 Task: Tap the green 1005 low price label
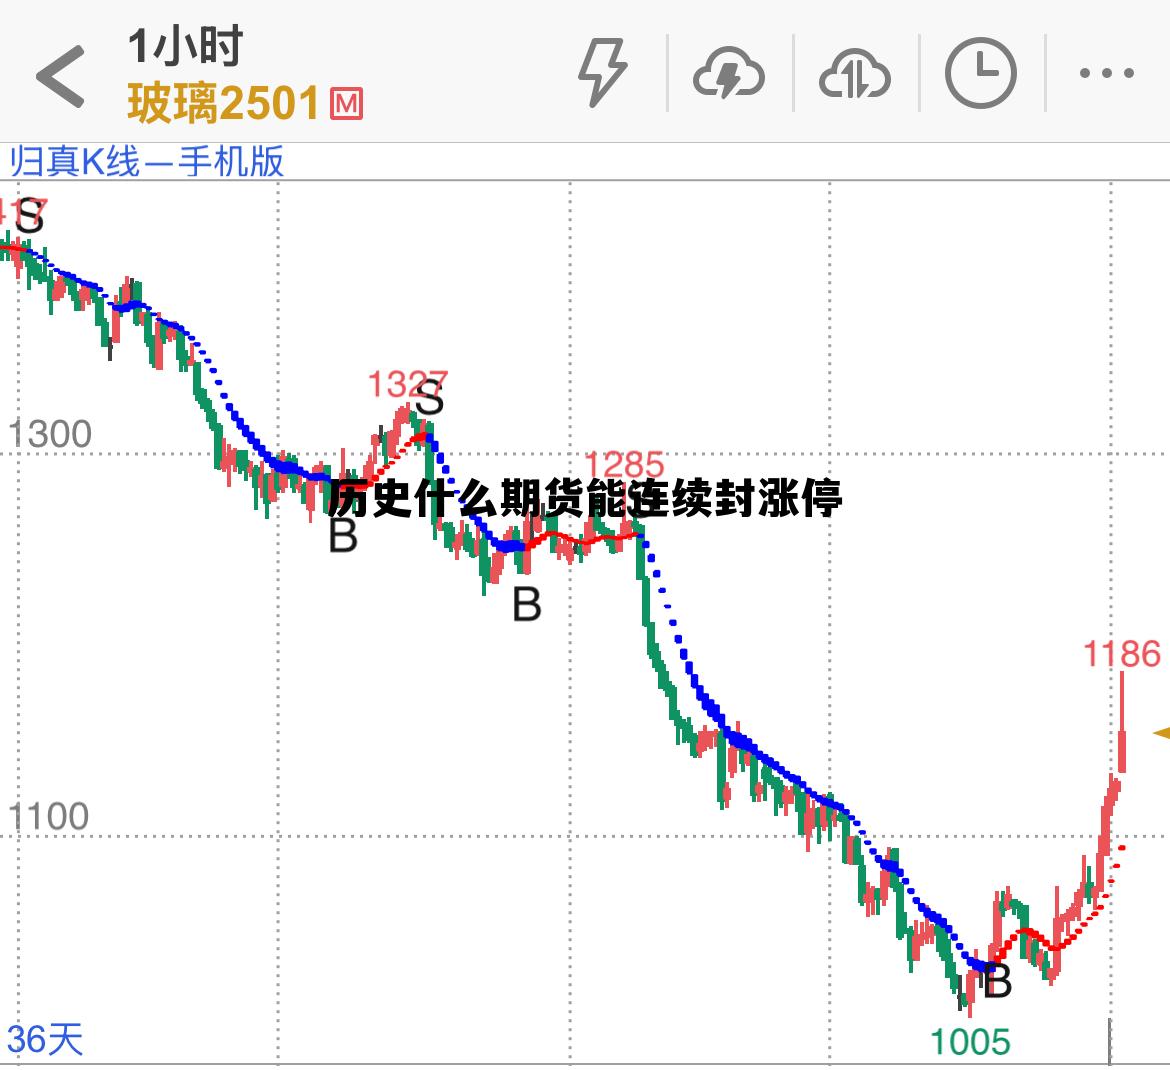point(970,1042)
